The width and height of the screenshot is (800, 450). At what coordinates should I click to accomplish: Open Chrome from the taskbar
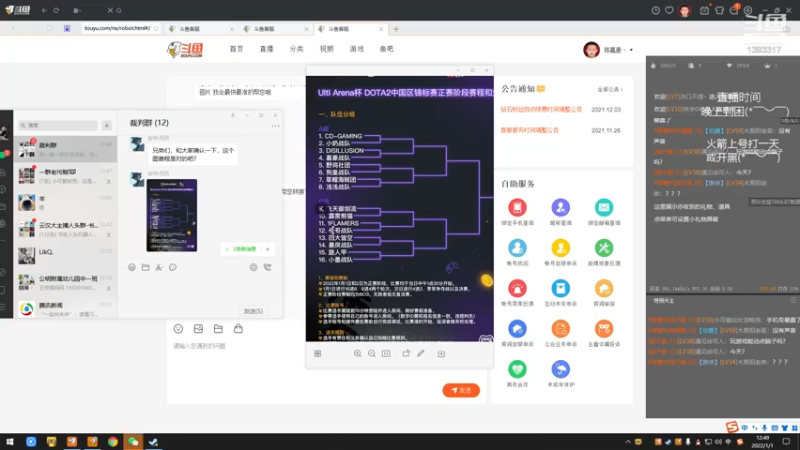[112, 441]
